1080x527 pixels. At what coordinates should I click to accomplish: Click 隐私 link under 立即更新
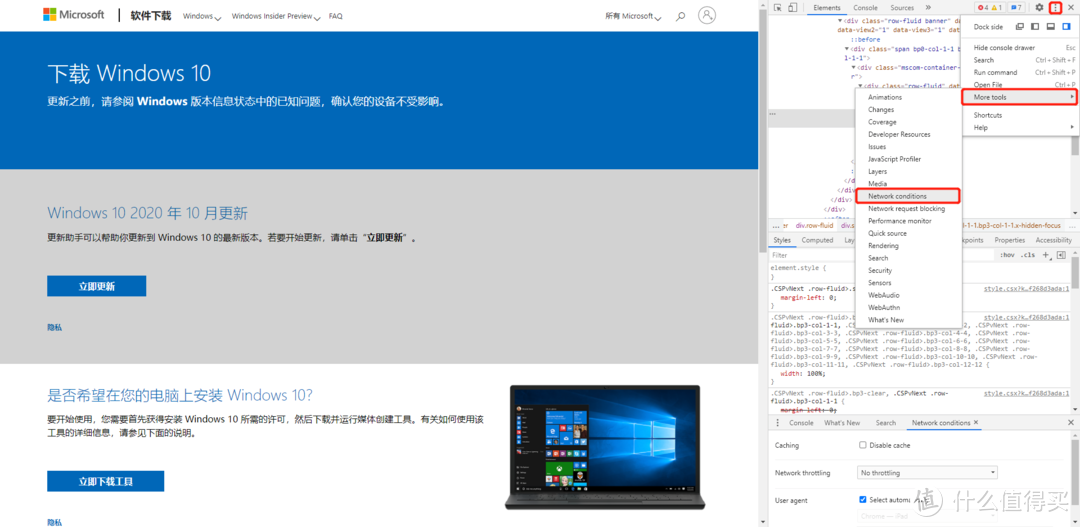click(x=54, y=328)
